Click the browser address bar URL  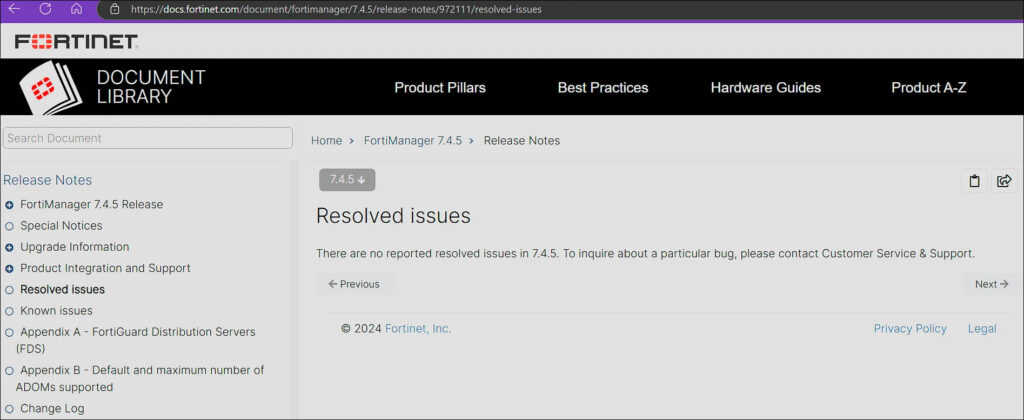pyautogui.click(x=336, y=9)
